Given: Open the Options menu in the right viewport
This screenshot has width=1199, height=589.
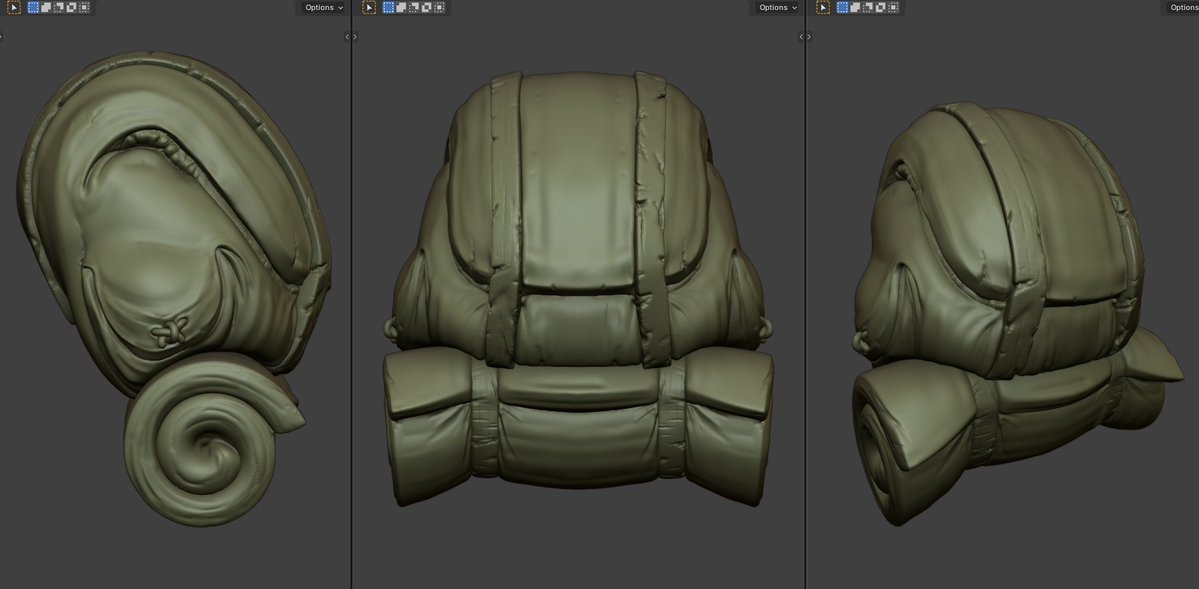Looking at the screenshot, I should (x=1183, y=7).
